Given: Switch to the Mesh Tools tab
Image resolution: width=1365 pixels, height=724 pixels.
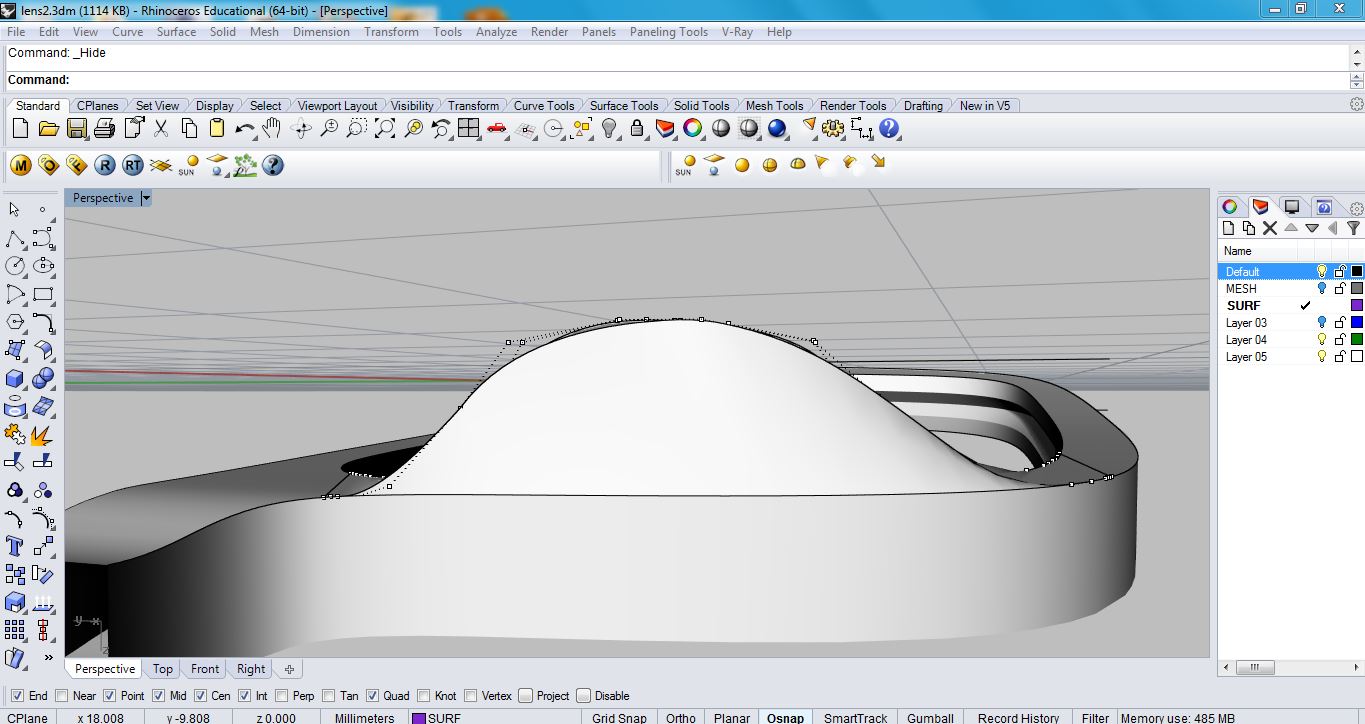Looking at the screenshot, I should coord(774,105).
